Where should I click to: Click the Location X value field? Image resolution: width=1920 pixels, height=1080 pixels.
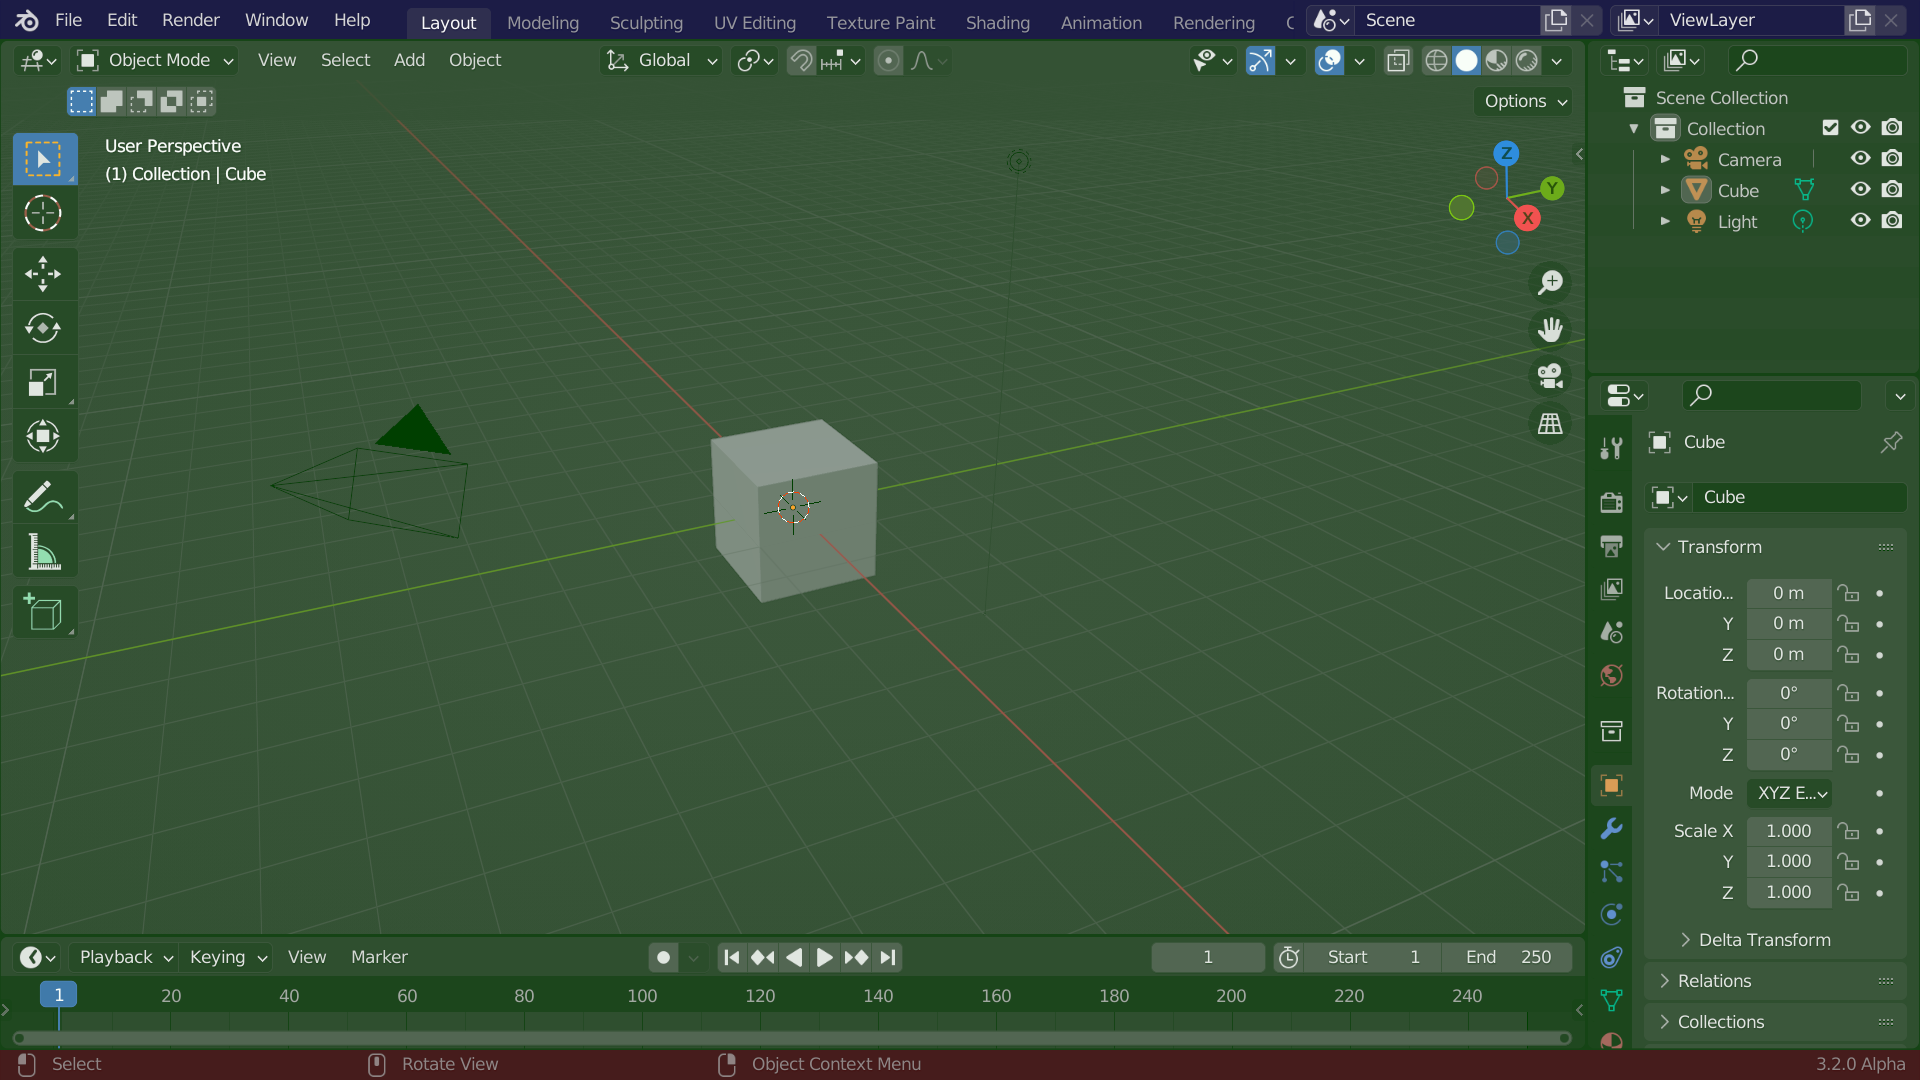(1788, 592)
